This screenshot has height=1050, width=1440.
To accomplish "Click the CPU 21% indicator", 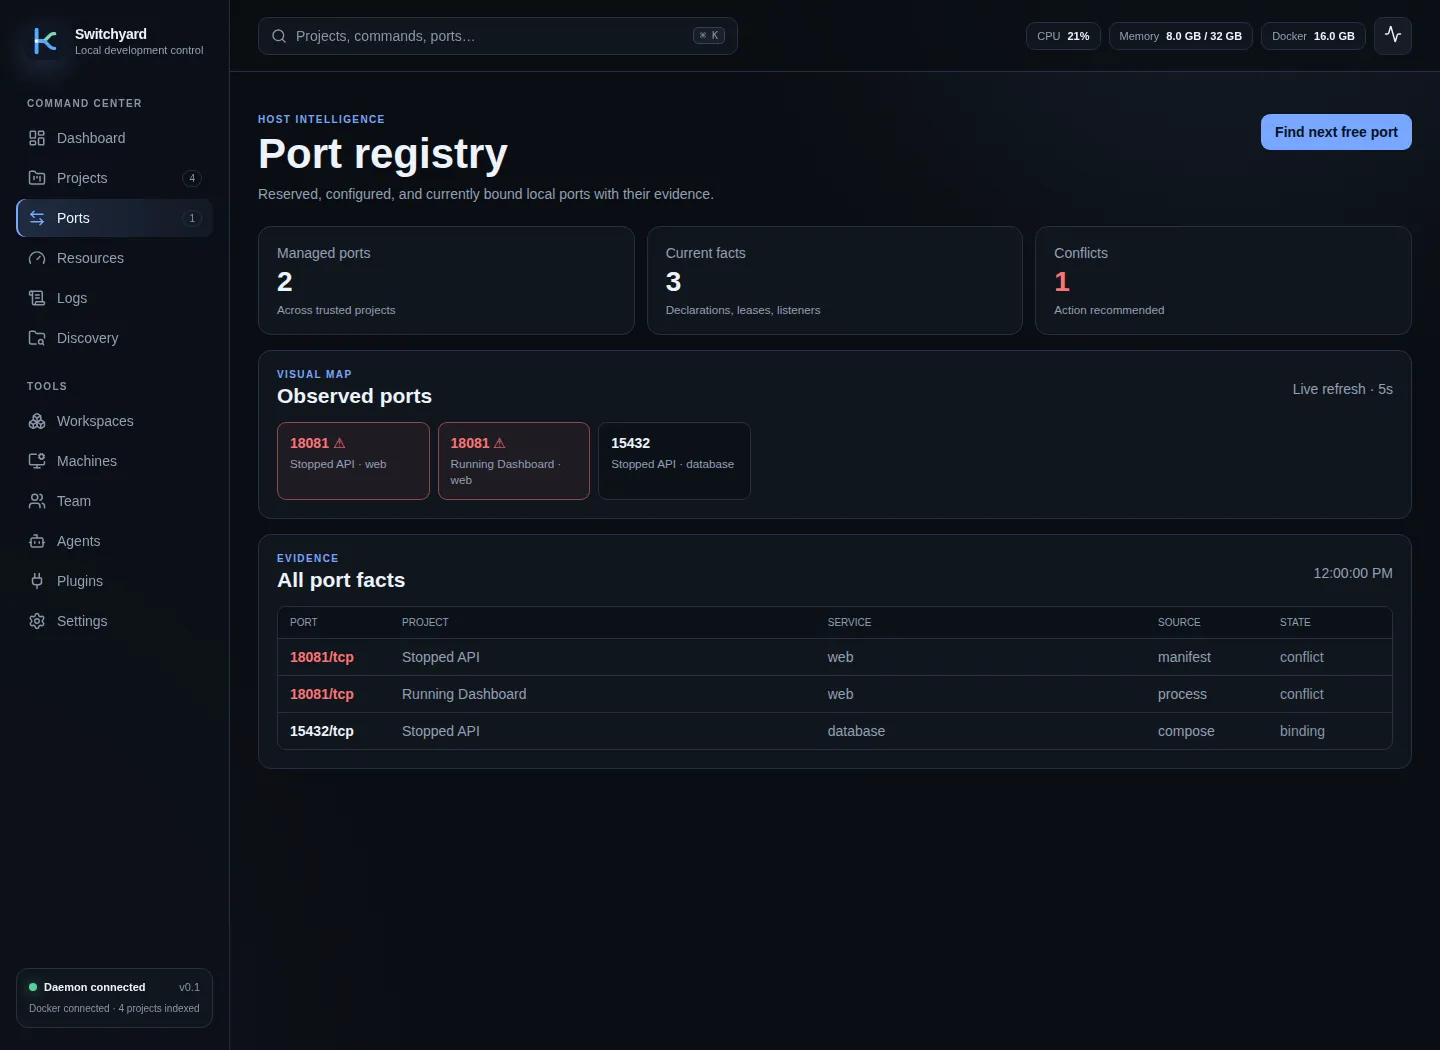I will (1063, 36).
